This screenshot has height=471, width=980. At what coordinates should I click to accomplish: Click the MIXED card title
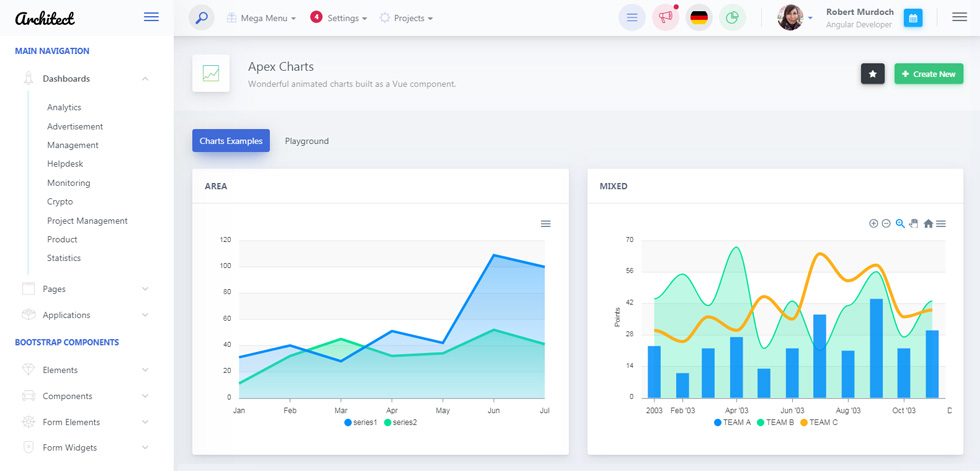tap(613, 186)
